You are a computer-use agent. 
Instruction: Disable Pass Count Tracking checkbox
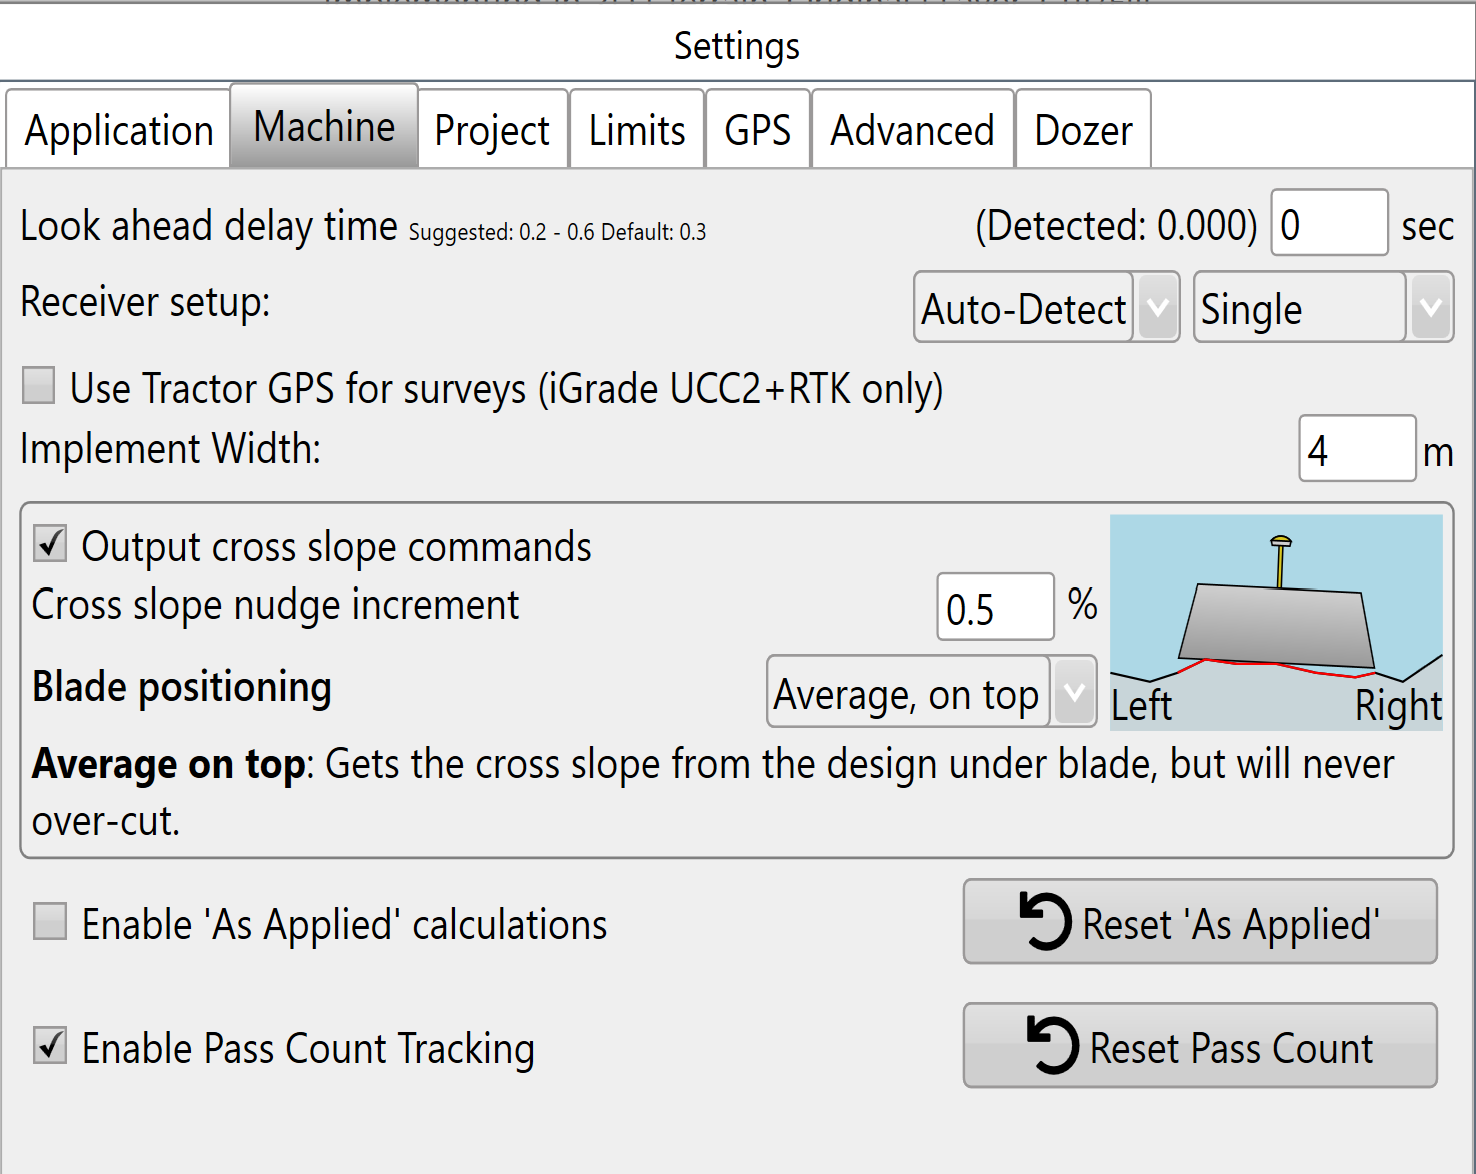50,1046
